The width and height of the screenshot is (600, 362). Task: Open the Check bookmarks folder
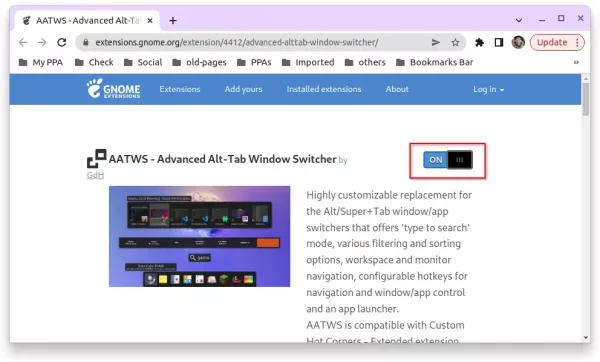tap(94, 62)
